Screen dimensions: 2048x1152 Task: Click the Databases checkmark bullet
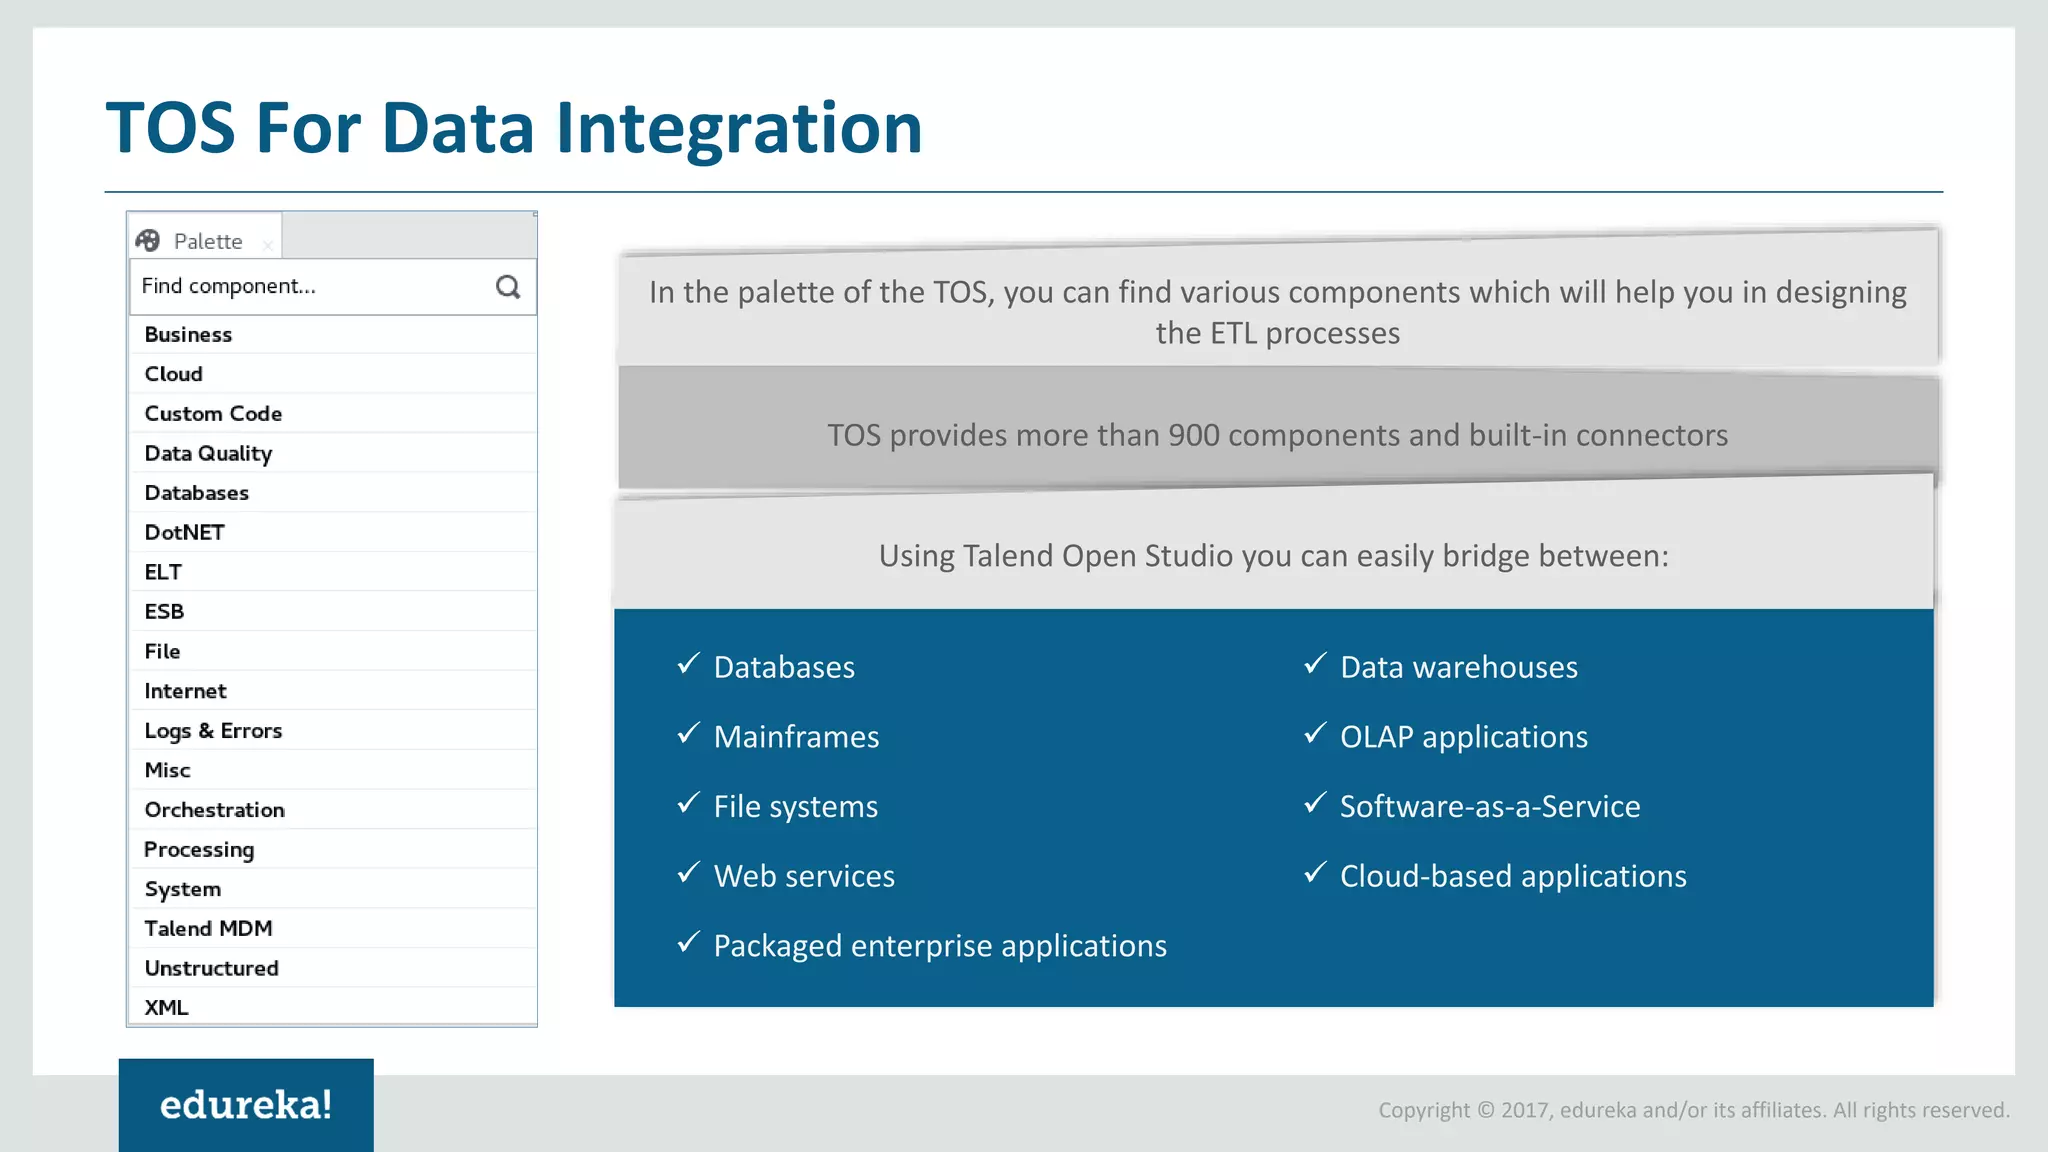pos(688,665)
